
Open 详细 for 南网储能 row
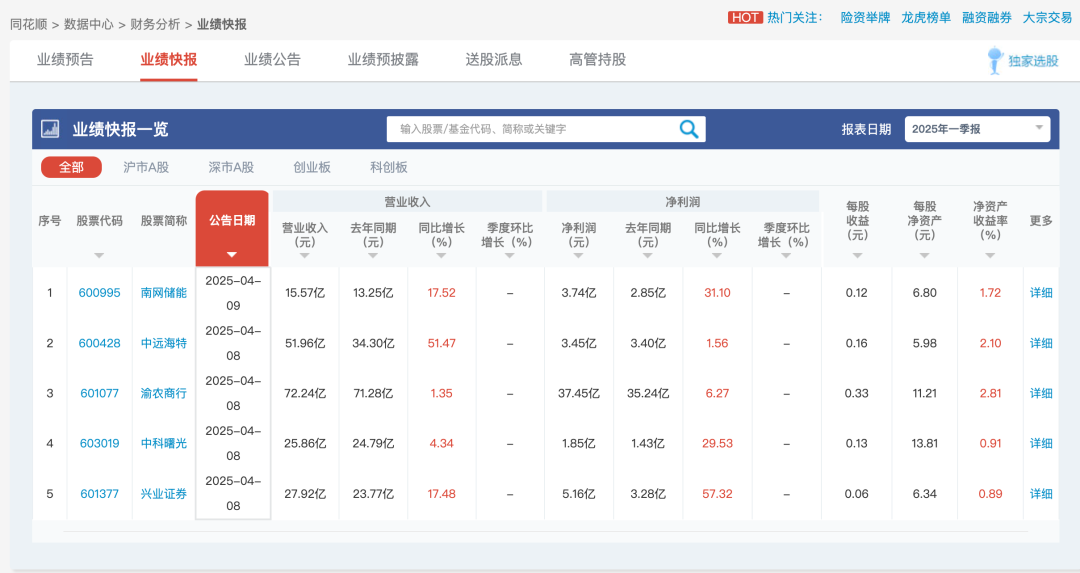pyautogui.click(x=1041, y=293)
